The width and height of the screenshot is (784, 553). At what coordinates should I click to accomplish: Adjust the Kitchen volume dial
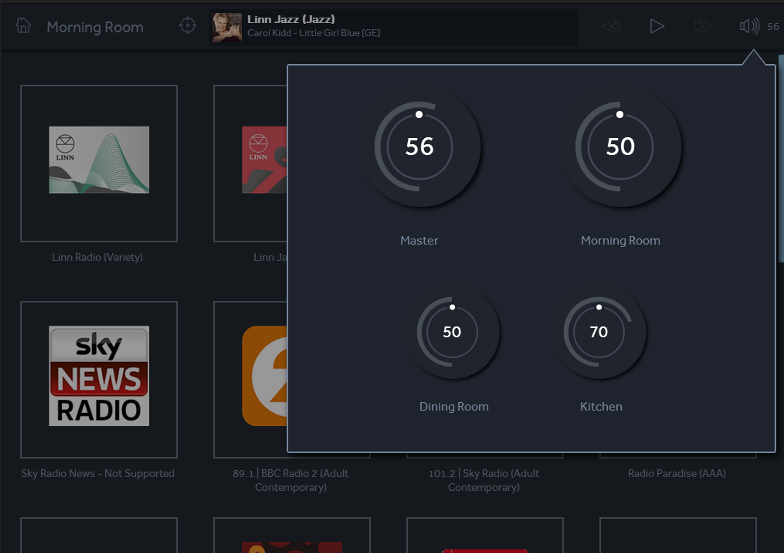click(x=599, y=332)
